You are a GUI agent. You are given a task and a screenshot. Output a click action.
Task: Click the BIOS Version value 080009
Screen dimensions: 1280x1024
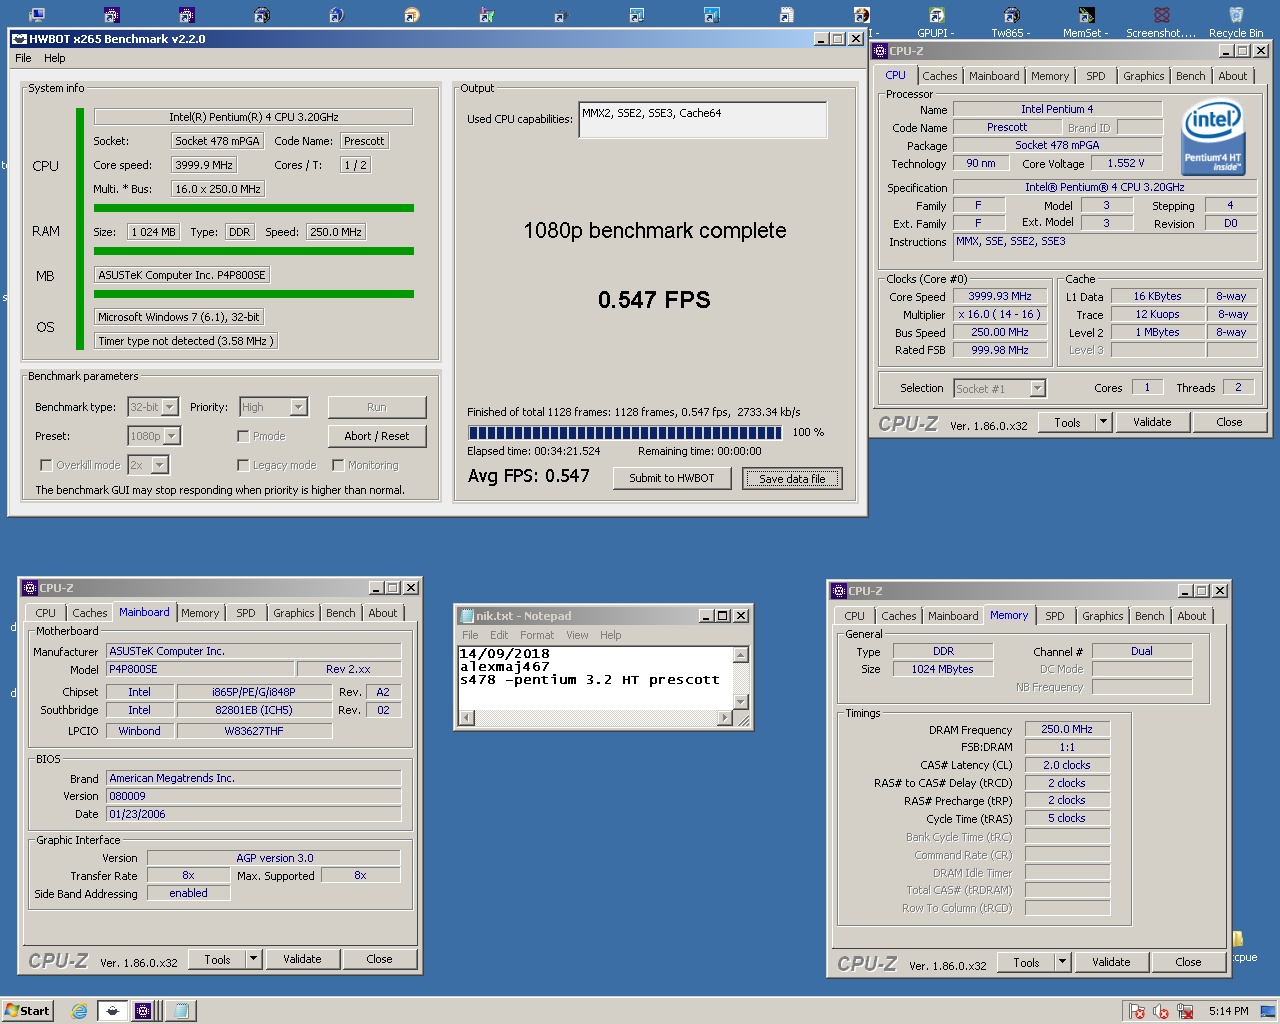(254, 796)
